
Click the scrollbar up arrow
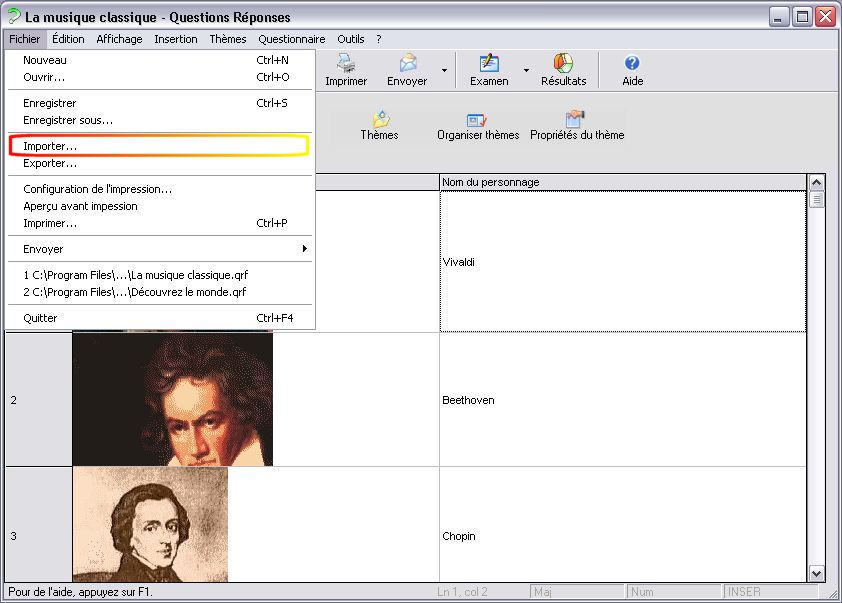(x=816, y=183)
